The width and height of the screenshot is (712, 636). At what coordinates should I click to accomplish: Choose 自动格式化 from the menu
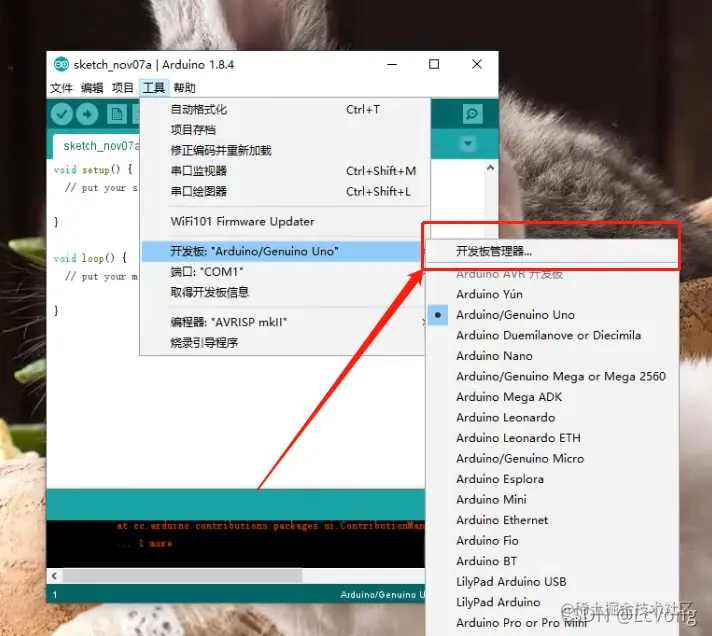tap(285, 109)
